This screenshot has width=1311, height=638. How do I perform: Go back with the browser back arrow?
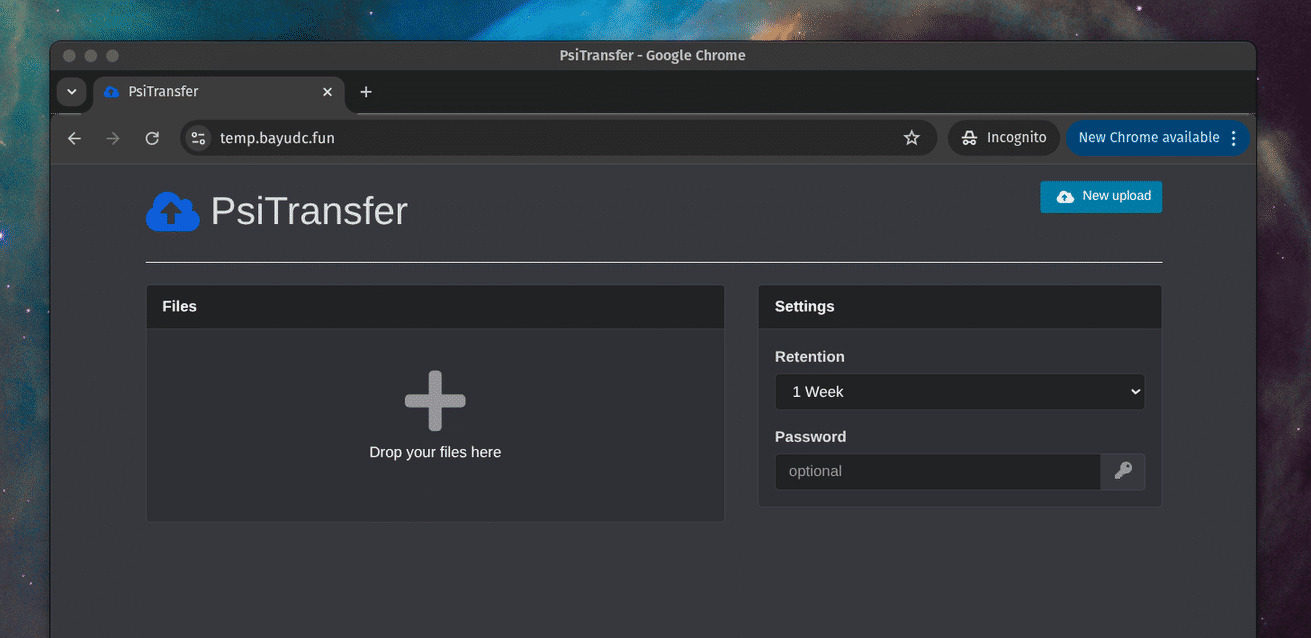pyautogui.click(x=74, y=138)
